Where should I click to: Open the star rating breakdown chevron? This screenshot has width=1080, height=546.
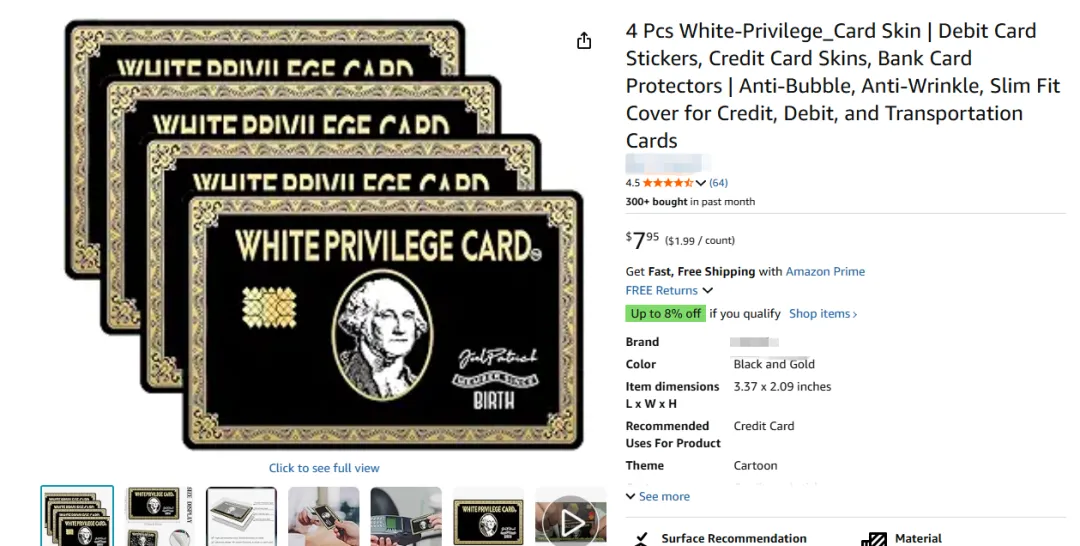(700, 183)
